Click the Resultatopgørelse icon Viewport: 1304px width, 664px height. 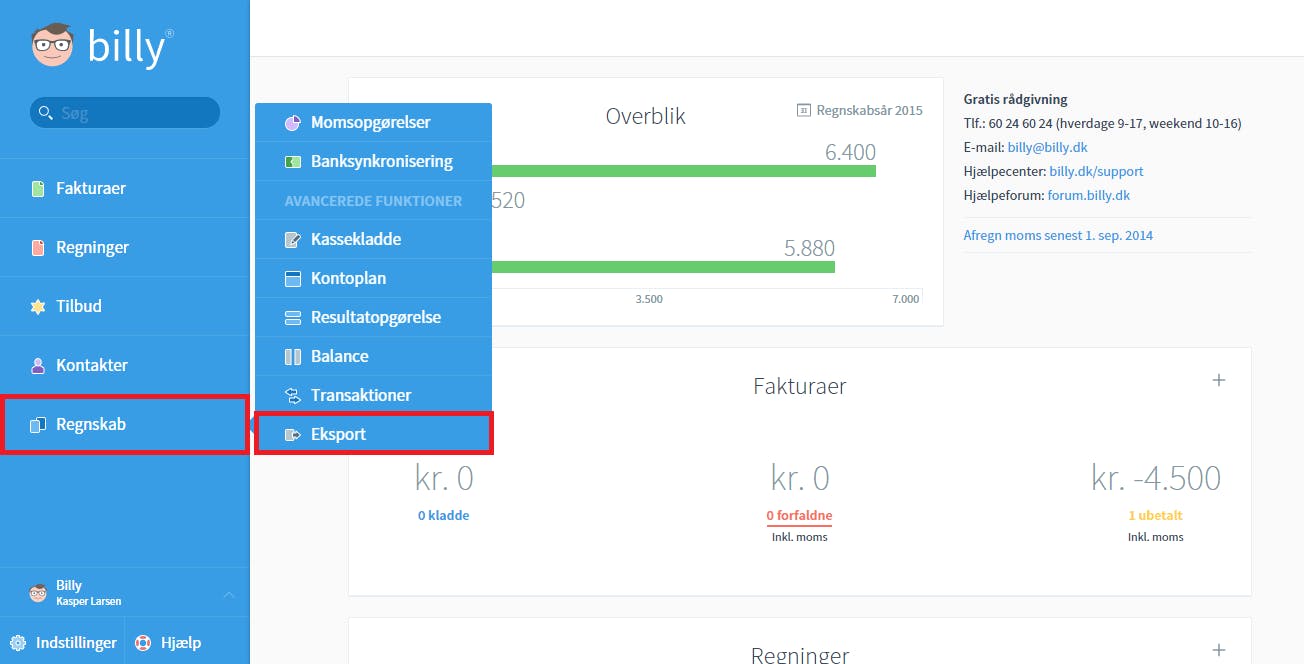coord(293,318)
